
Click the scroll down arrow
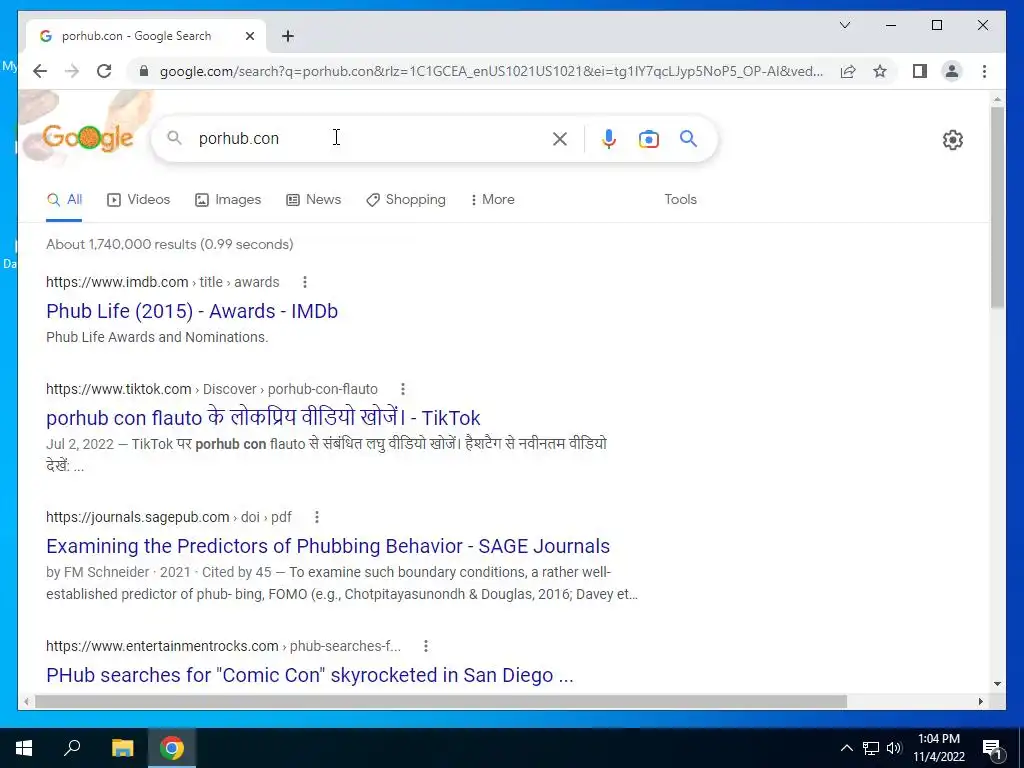click(997, 684)
